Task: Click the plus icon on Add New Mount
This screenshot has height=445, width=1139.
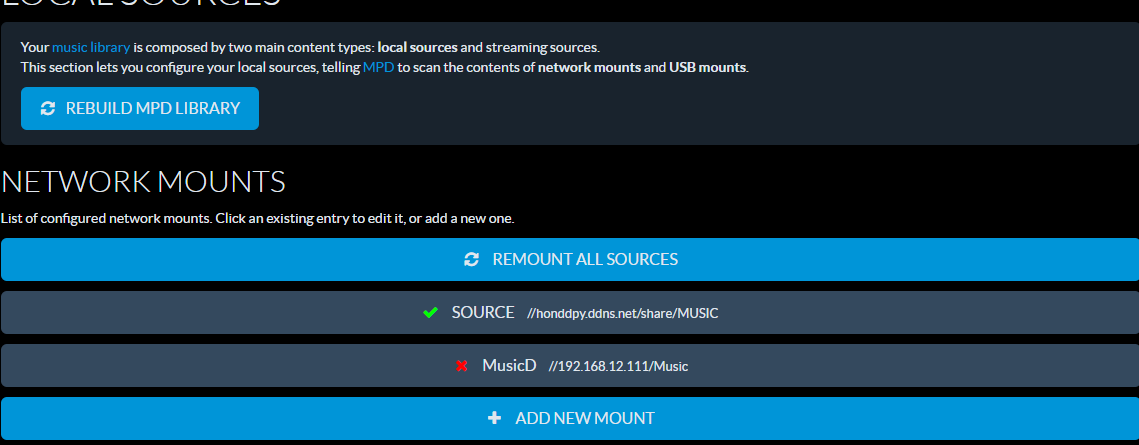Action: (495, 418)
